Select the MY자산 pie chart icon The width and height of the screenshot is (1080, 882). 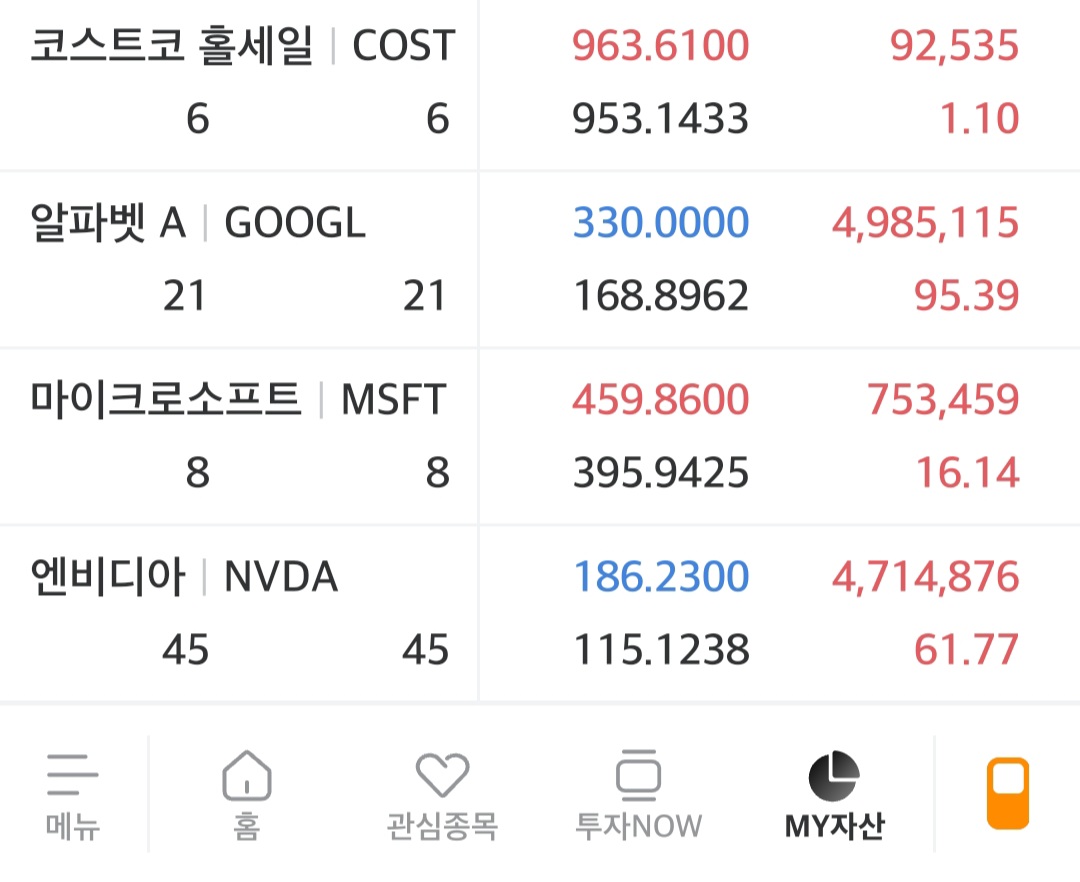[834, 776]
